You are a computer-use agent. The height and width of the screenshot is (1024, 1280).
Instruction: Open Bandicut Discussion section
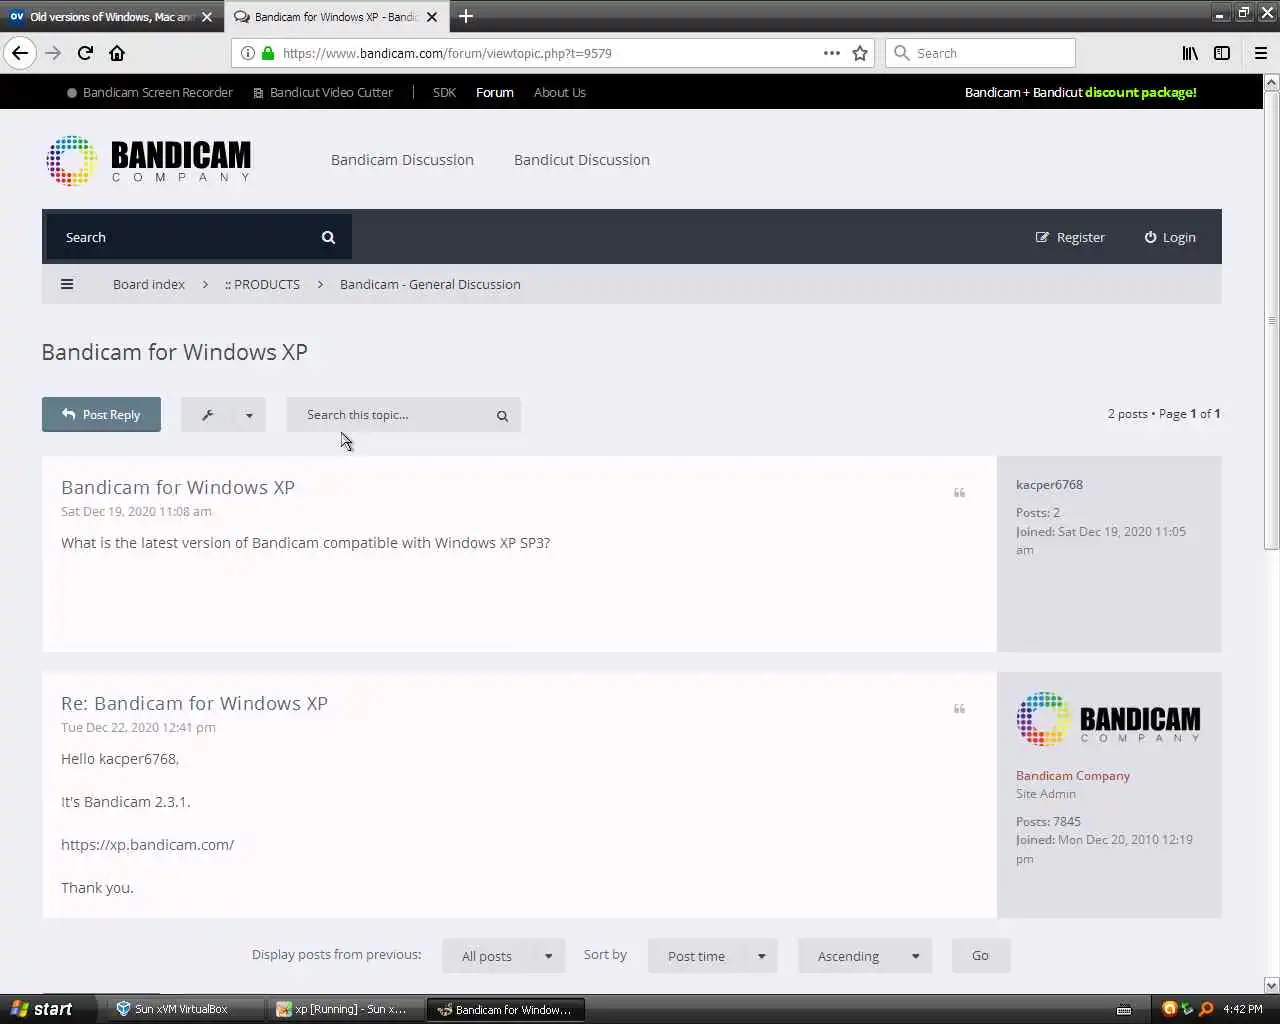(582, 160)
